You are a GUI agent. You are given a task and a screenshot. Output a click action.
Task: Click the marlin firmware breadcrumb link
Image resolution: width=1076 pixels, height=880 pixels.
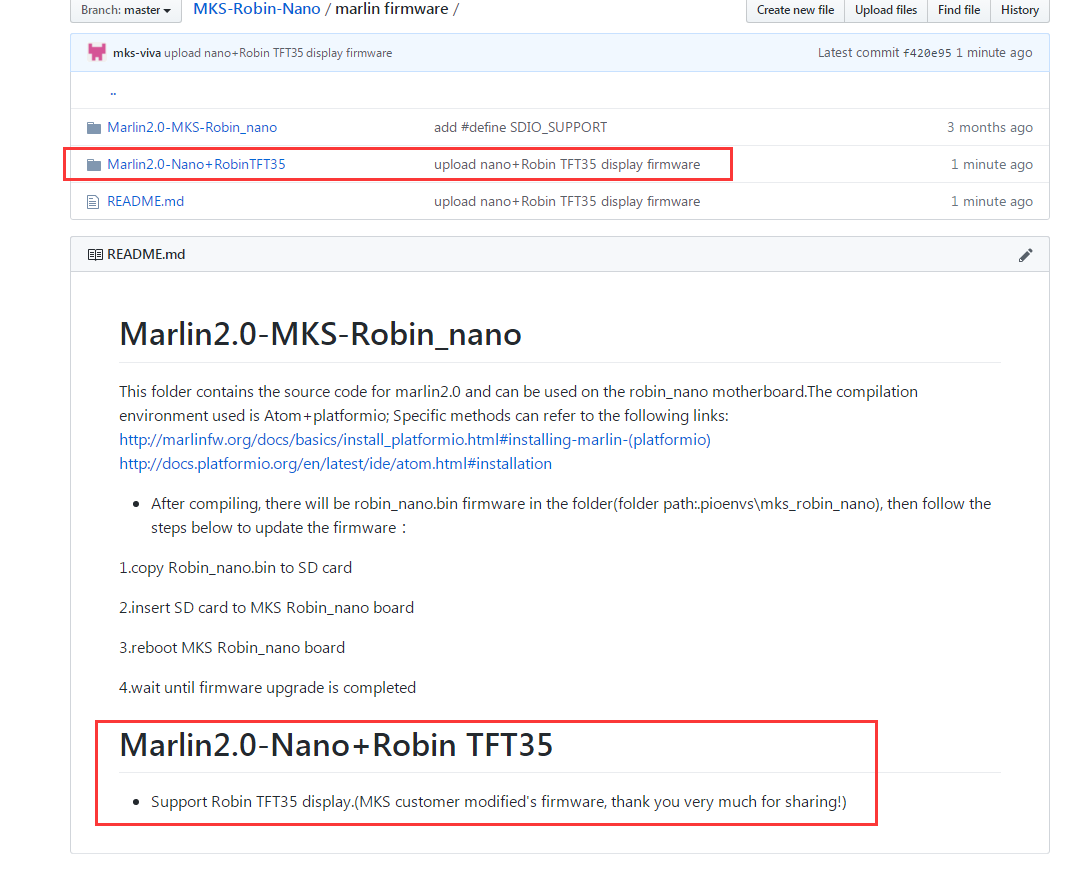tap(392, 8)
